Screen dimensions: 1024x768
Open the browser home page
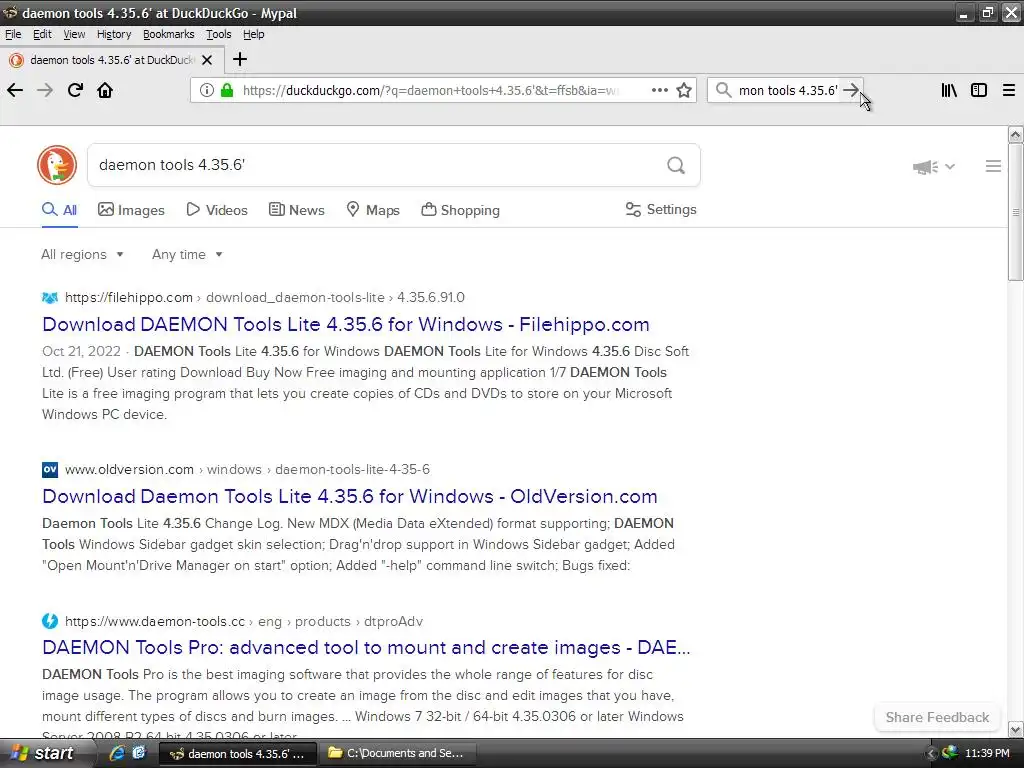[x=105, y=90]
